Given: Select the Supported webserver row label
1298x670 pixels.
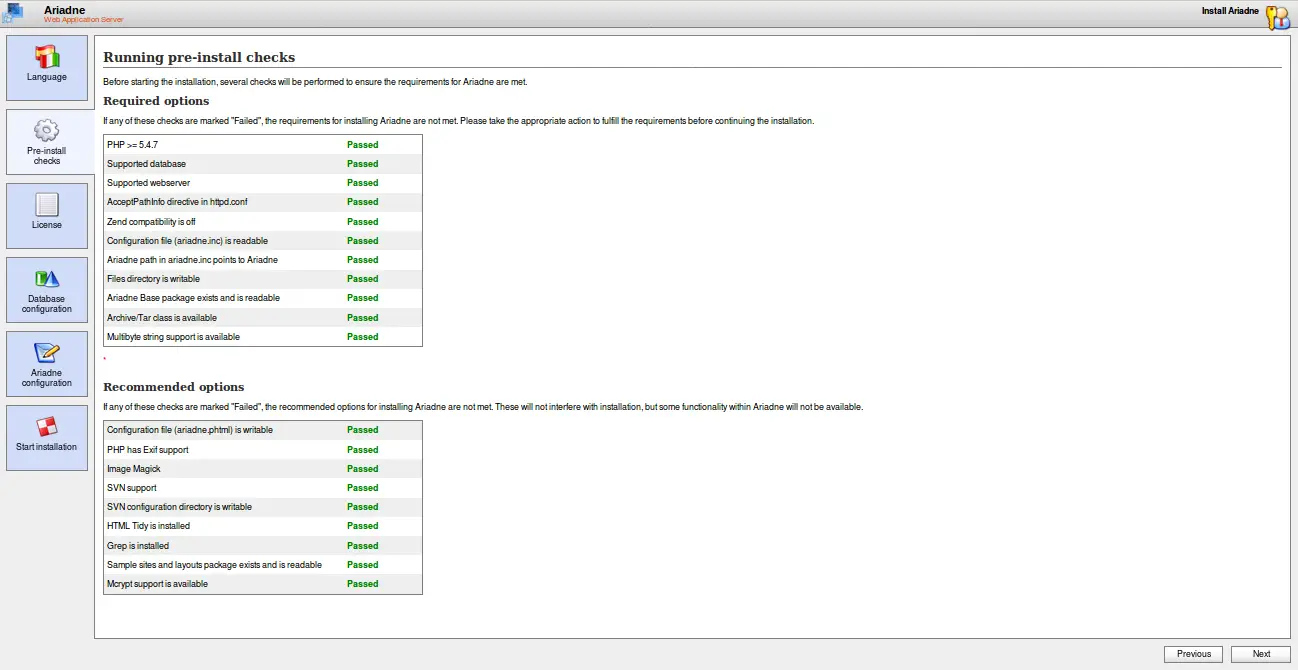Looking at the screenshot, I should (148, 183).
